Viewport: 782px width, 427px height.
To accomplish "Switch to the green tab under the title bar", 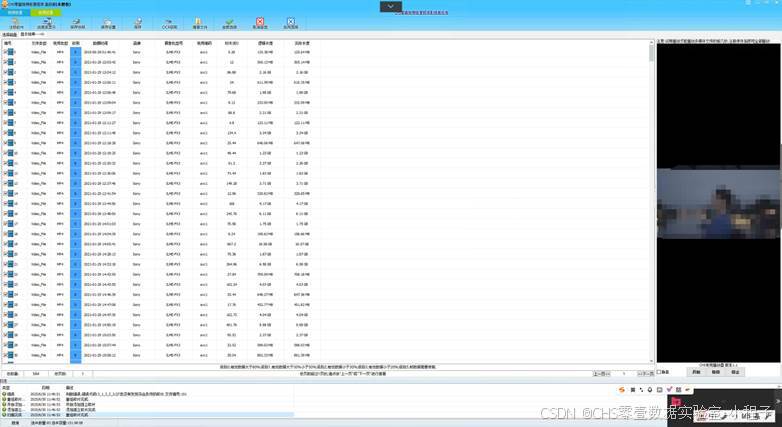I will pyautogui.click(x=46, y=13).
